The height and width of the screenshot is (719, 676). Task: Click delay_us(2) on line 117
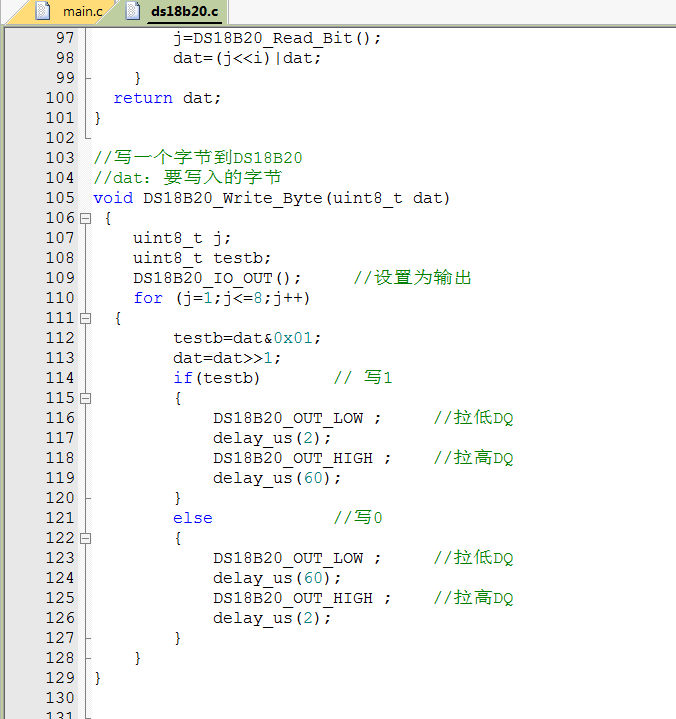point(266,438)
